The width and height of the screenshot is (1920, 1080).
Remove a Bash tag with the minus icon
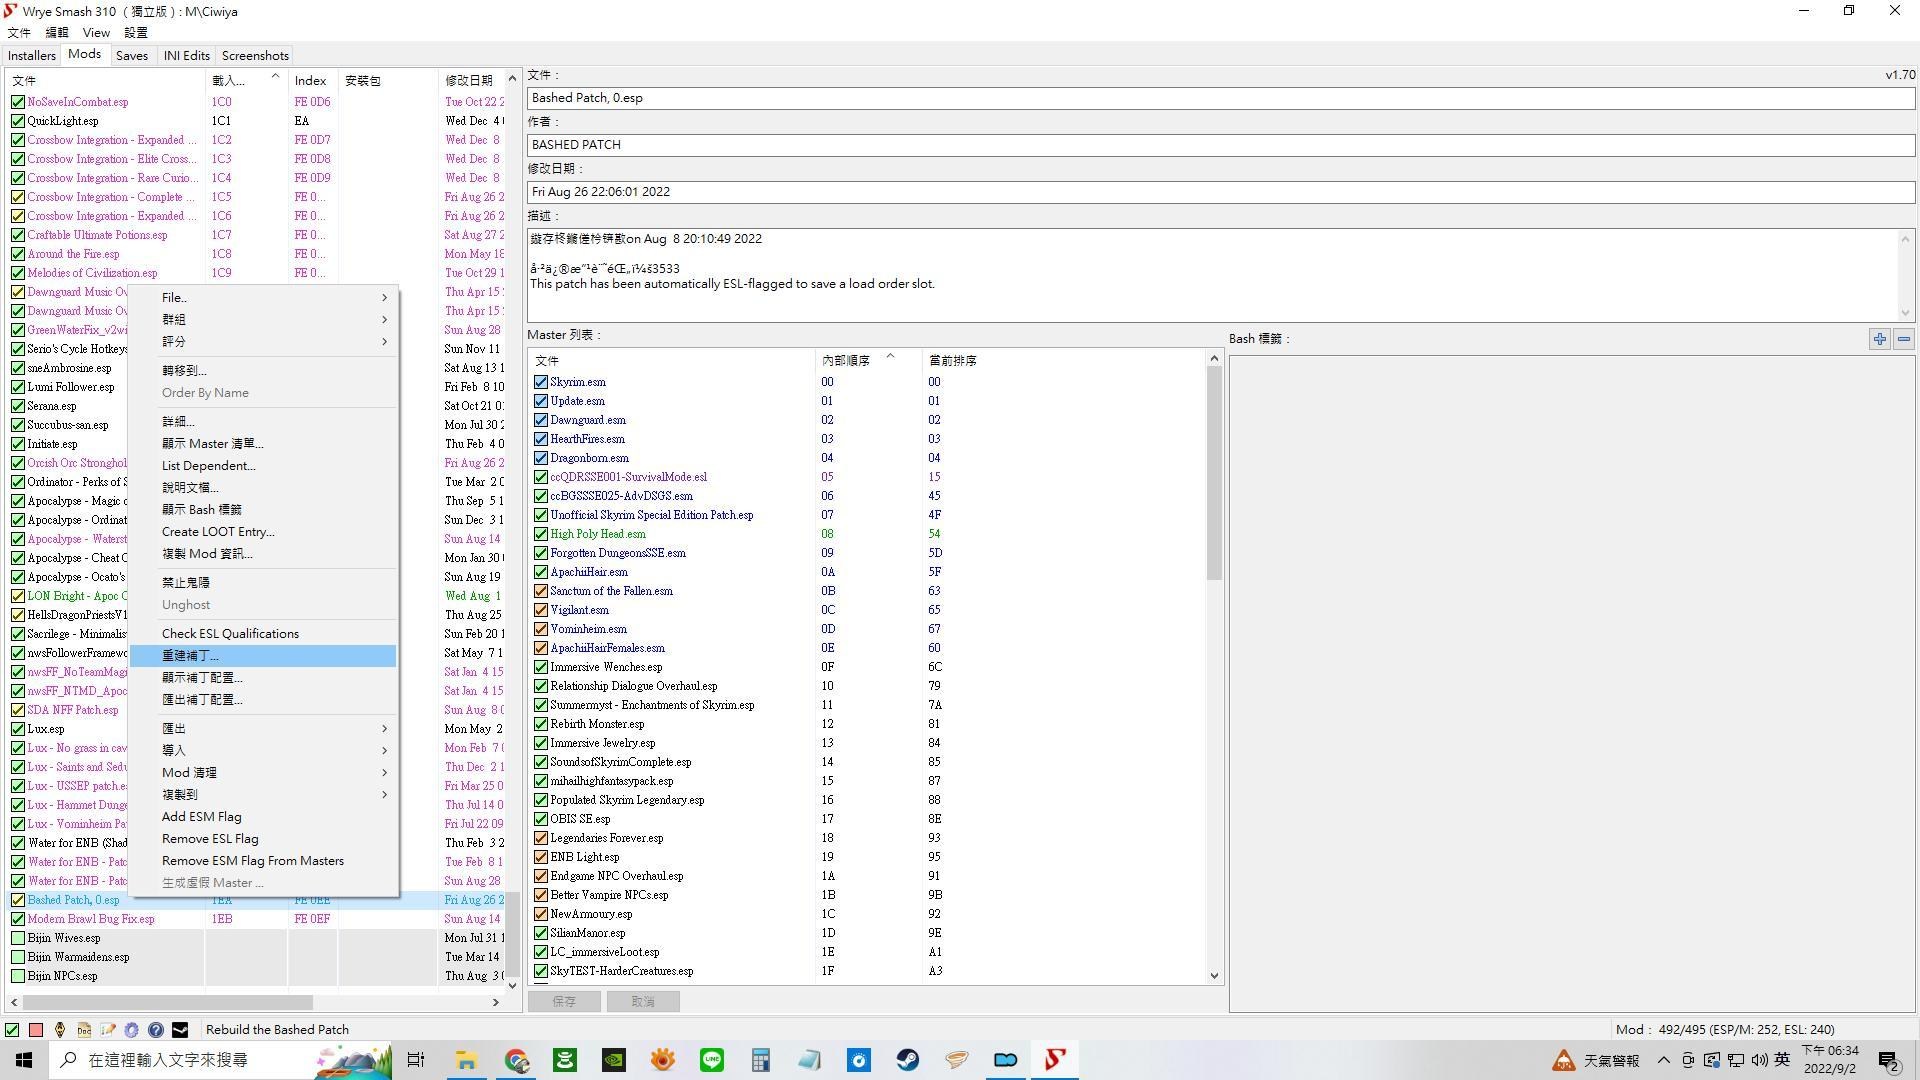click(x=1904, y=339)
